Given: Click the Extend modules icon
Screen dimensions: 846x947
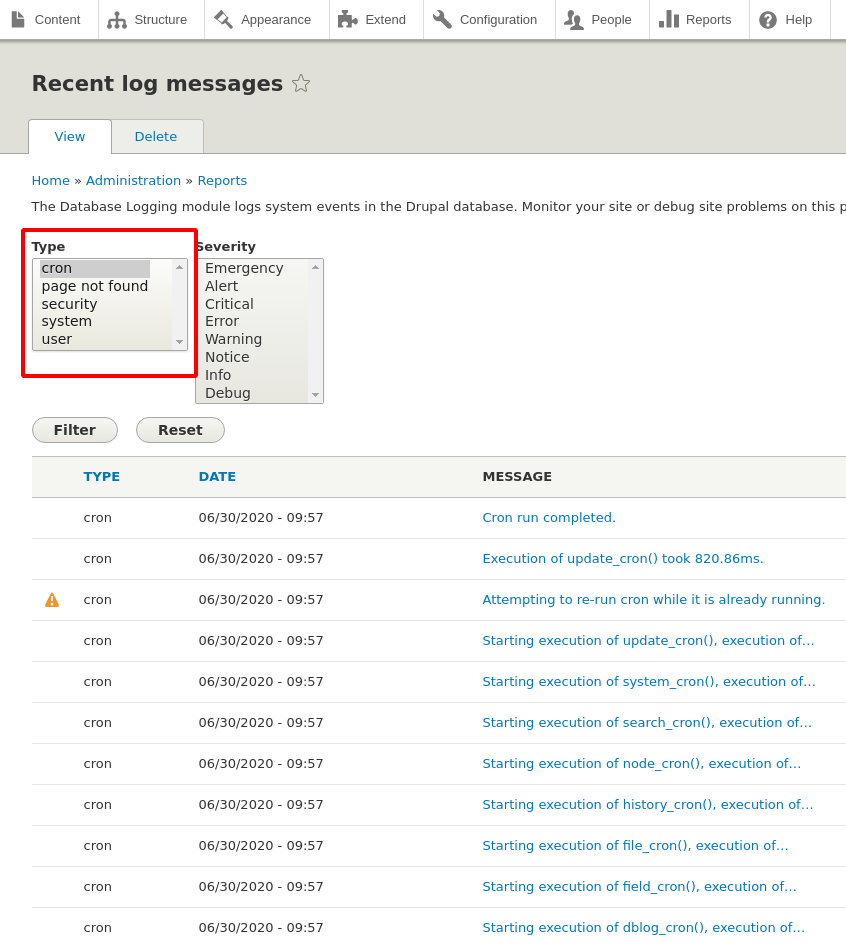Looking at the screenshot, I should (349, 19).
